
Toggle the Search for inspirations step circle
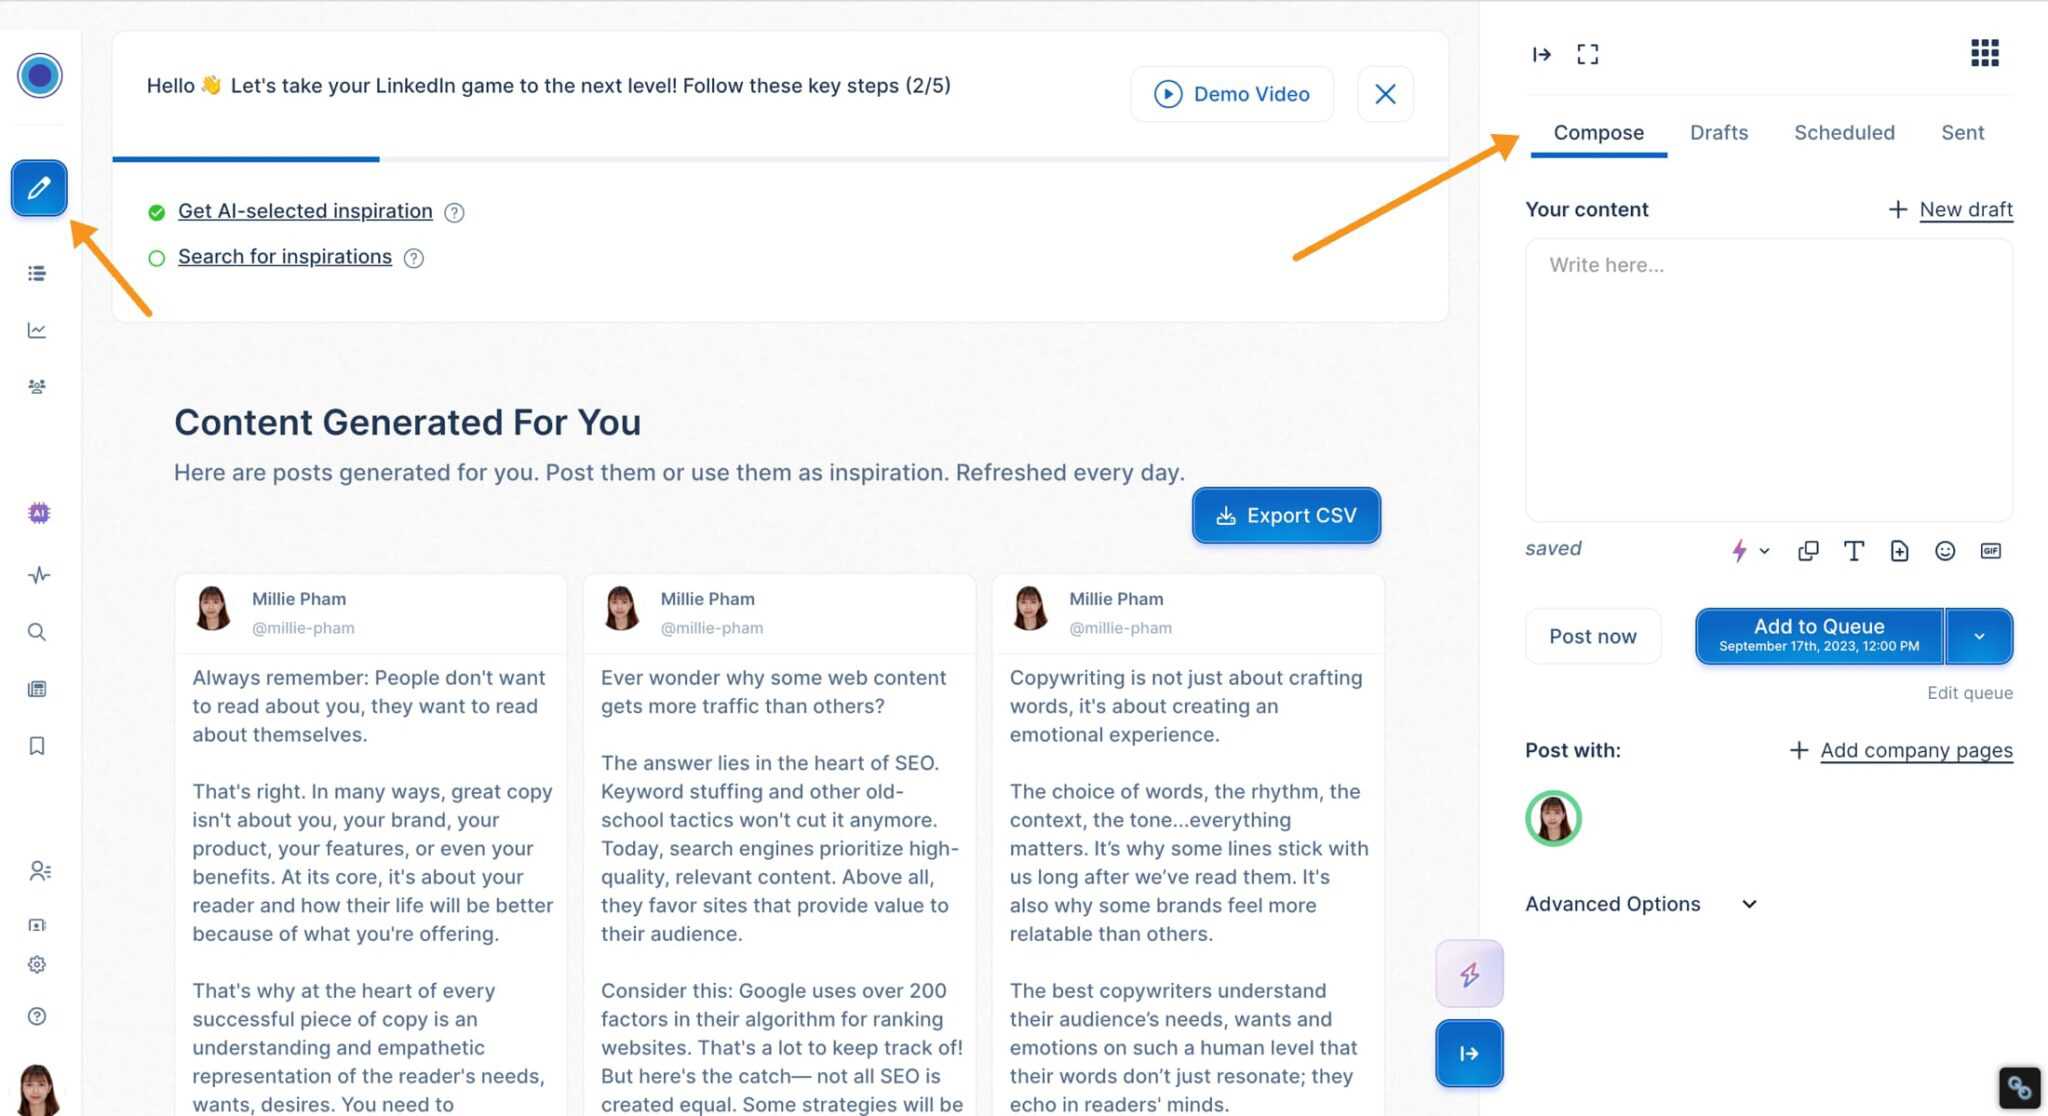tap(156, 258)
